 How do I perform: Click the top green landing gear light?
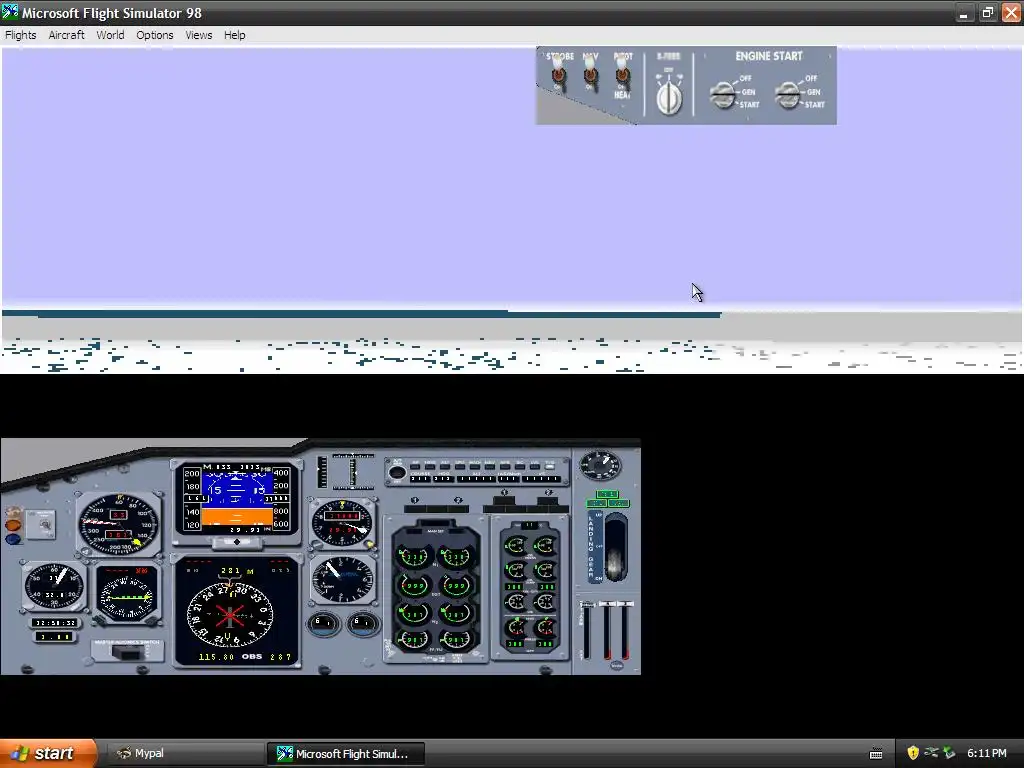[x=607, y=494]
